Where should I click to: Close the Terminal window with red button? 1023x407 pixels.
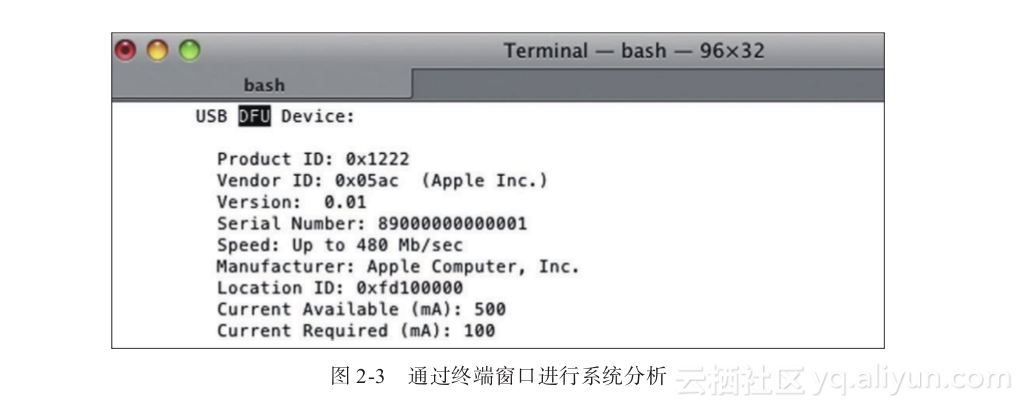(125, 50)
